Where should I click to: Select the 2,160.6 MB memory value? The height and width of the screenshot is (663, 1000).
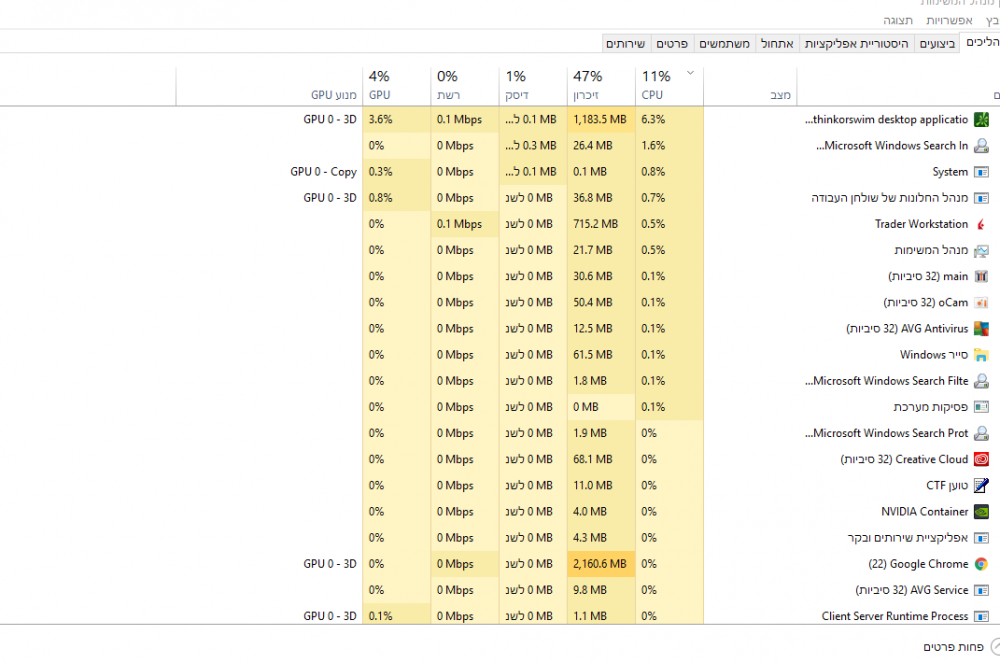pos(601,564)
